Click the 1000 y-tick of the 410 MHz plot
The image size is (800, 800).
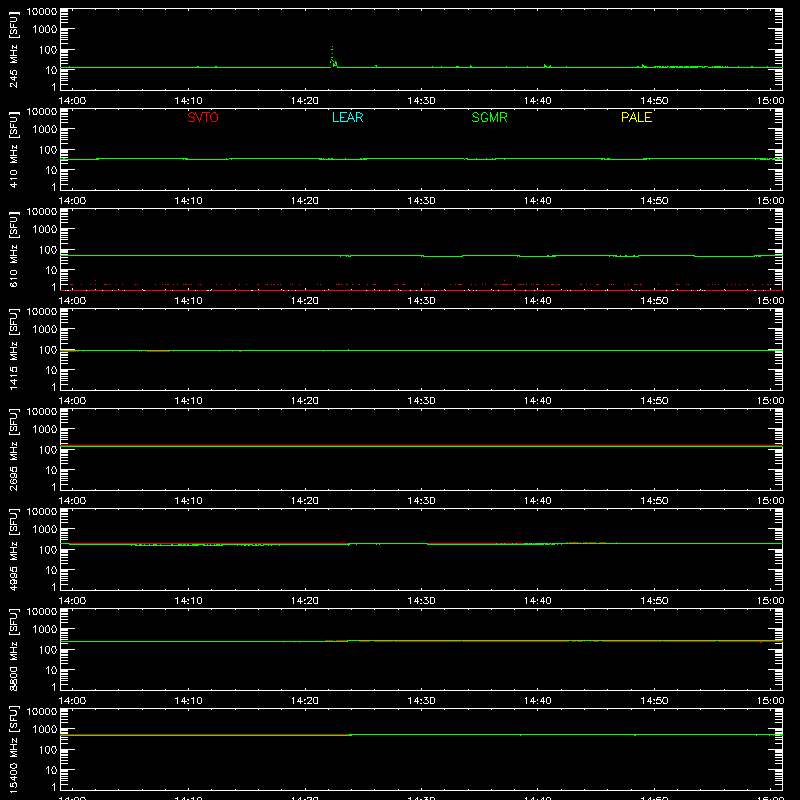click(x=45, y=130)
